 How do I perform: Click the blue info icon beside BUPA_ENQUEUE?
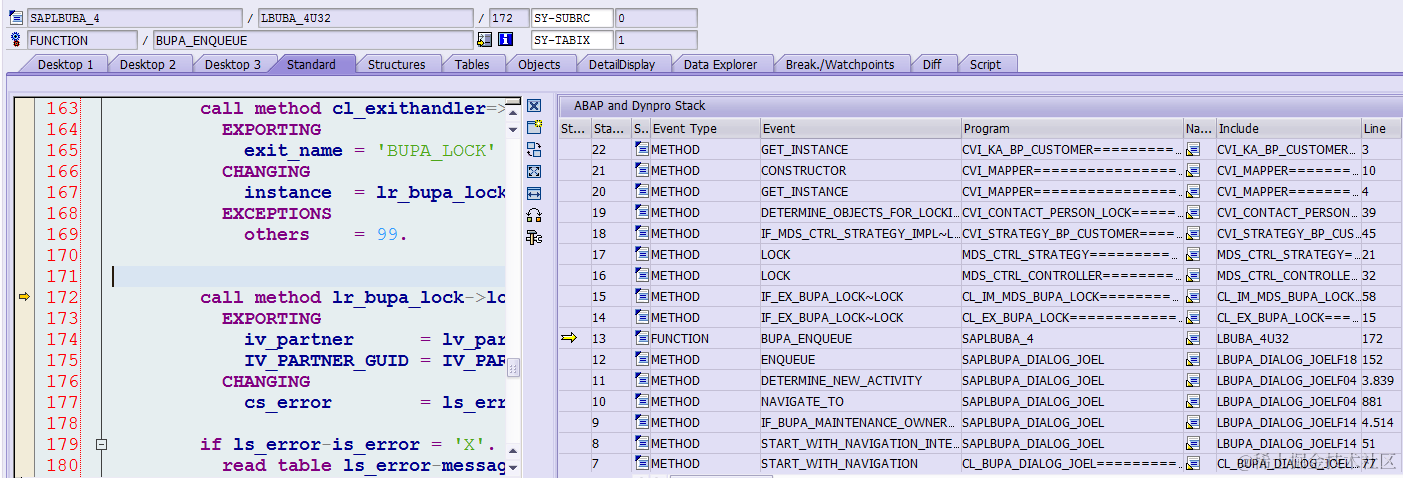click(506, 40)
